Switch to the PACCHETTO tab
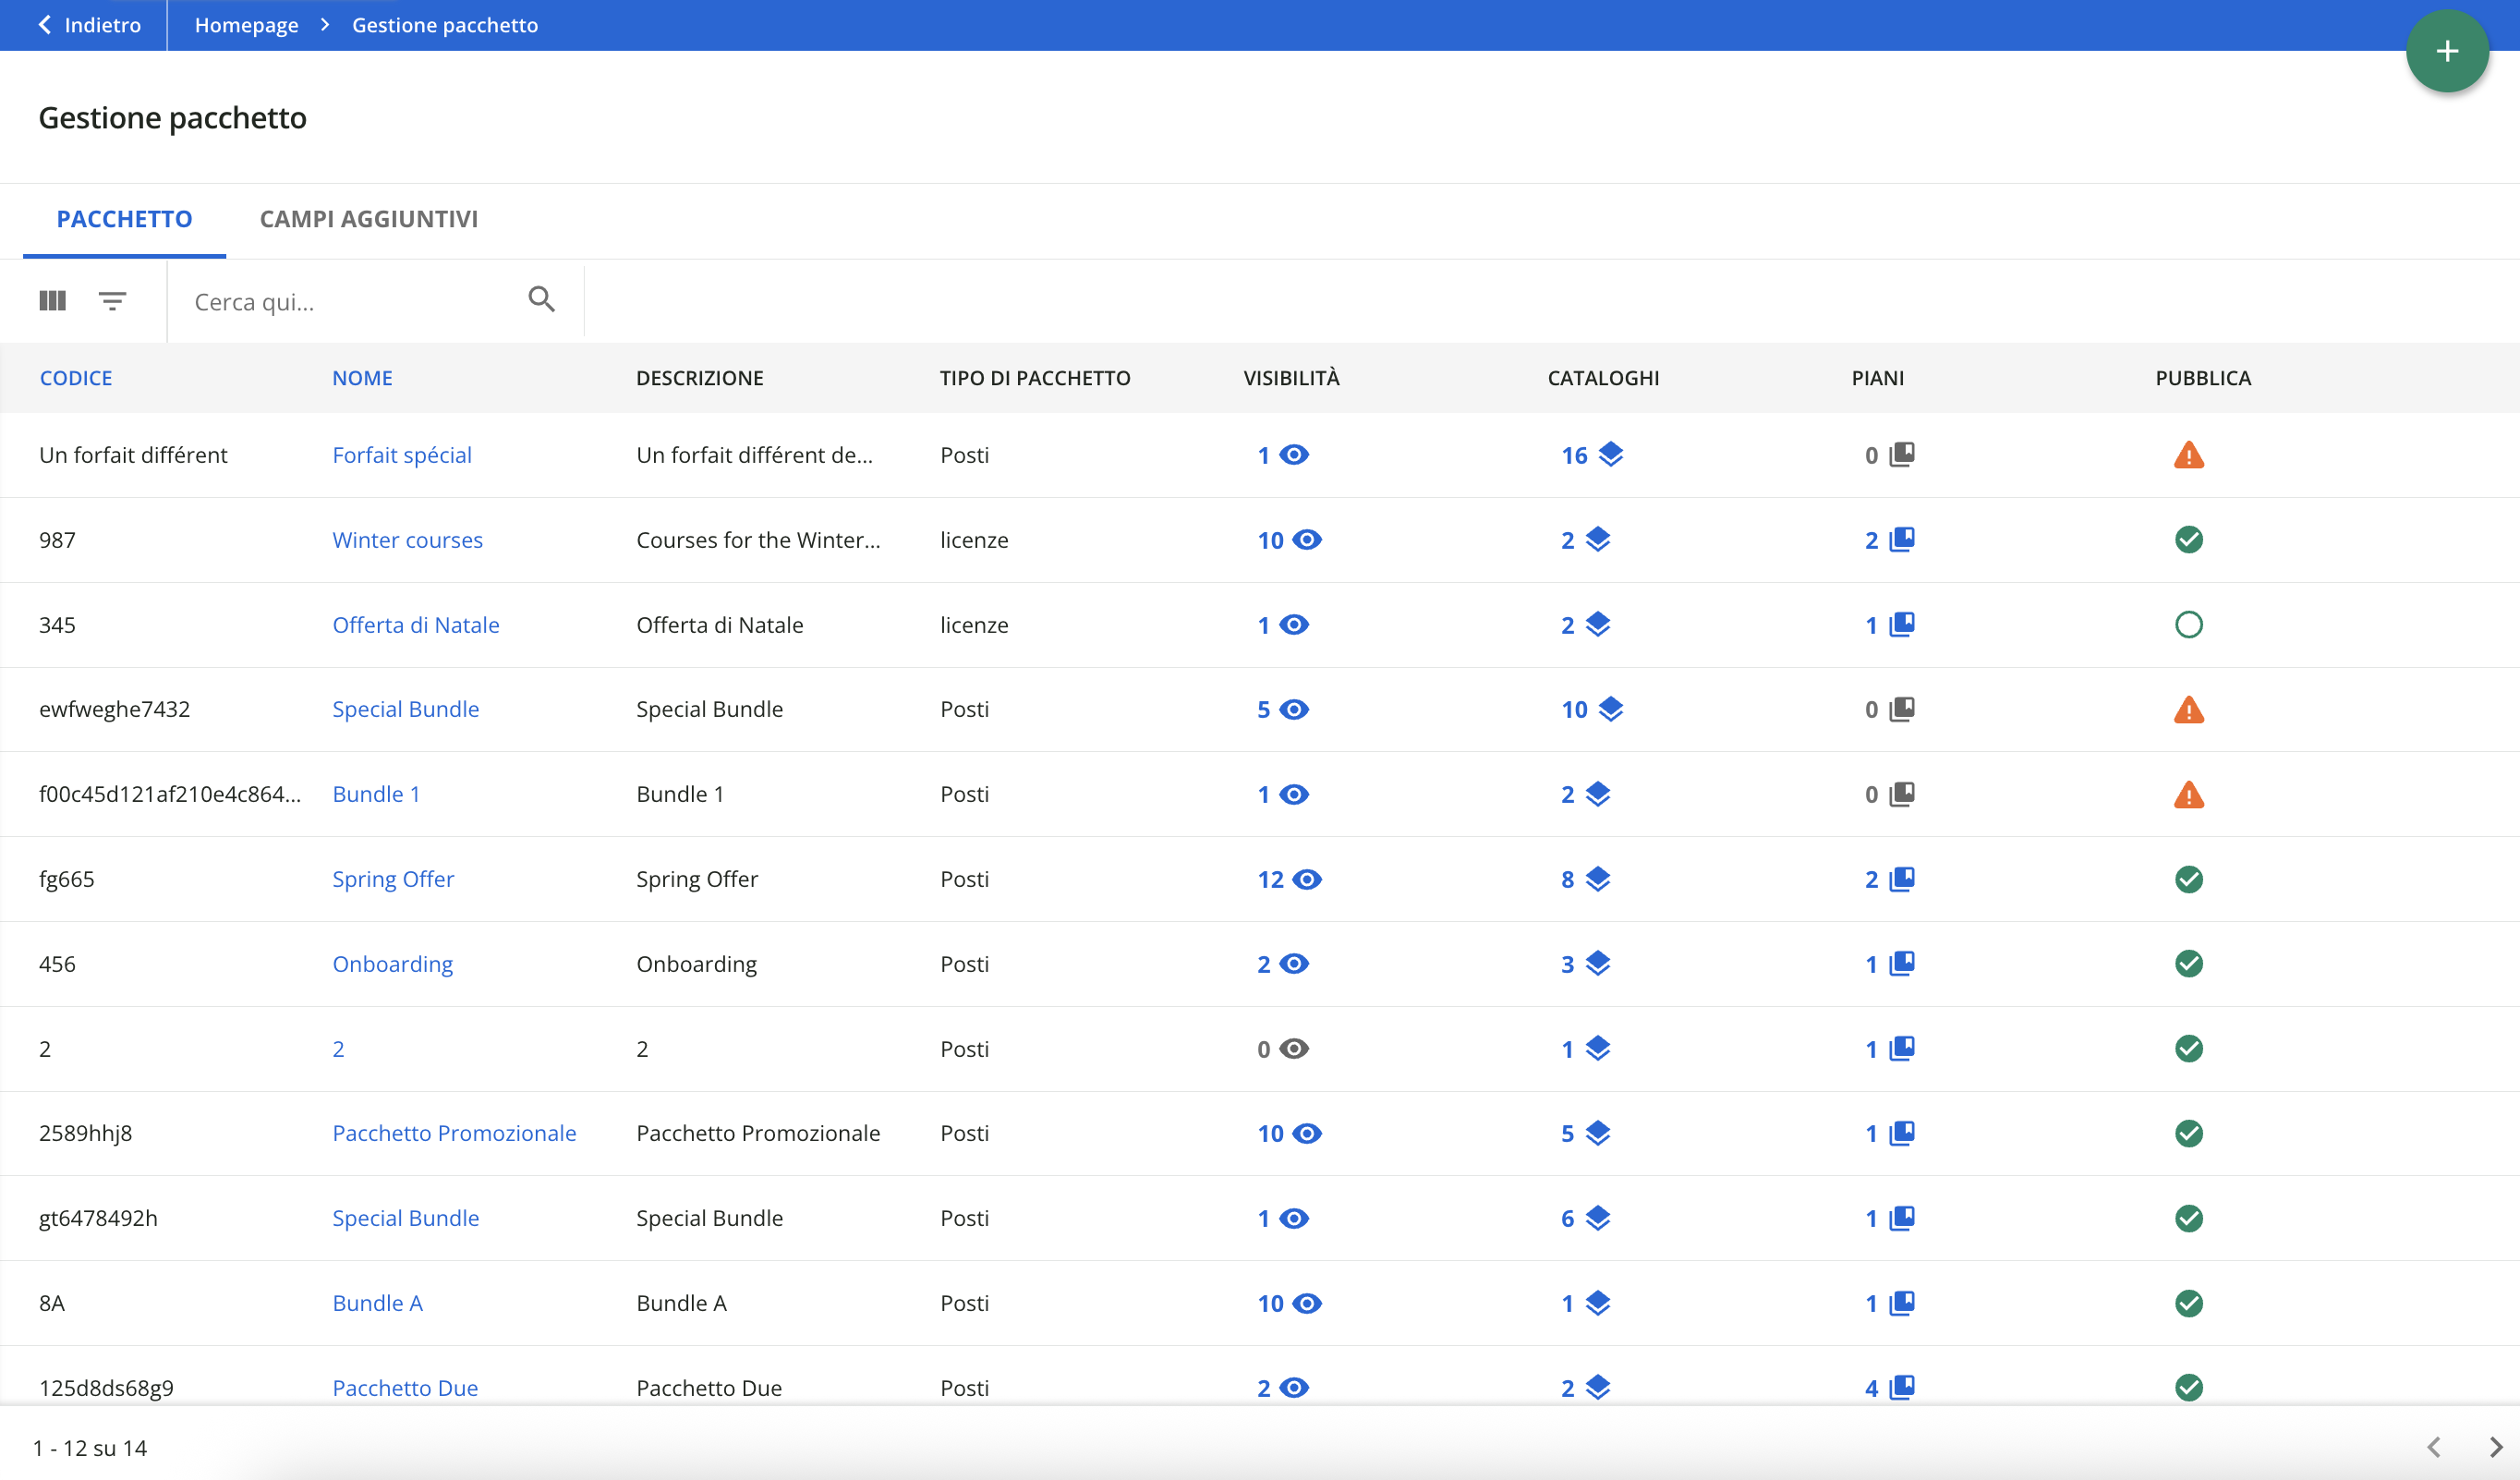Image resolution: width=2520 pixels, height=1480 pixels. [x=124, y=219]
